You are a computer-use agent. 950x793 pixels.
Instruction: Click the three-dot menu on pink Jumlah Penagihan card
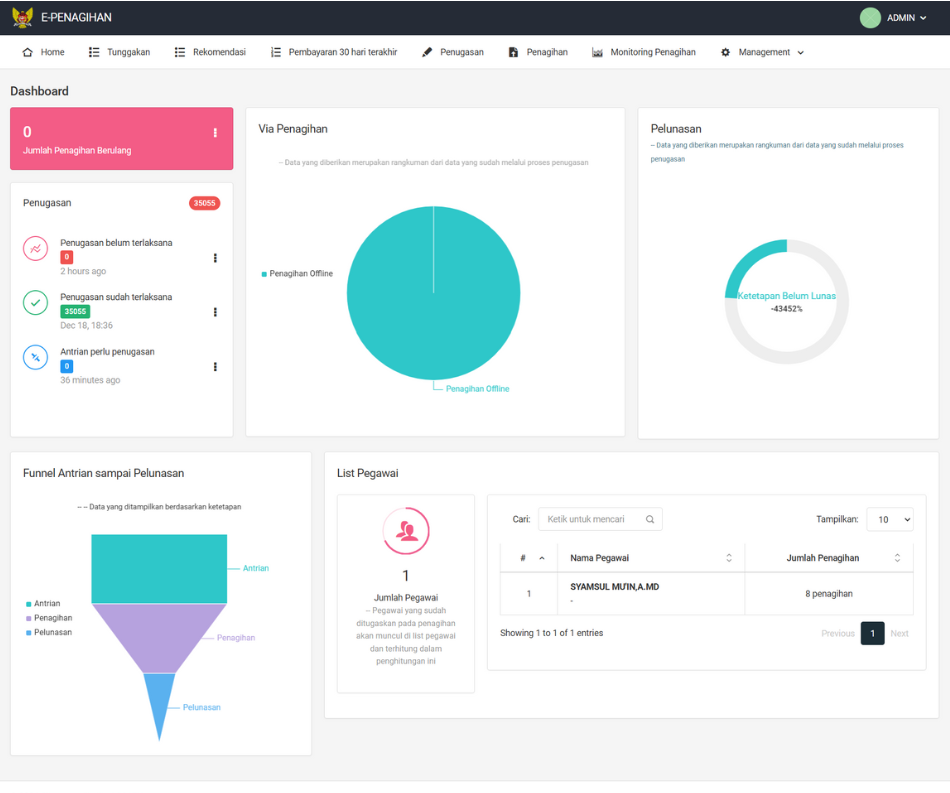pos(215,133)
